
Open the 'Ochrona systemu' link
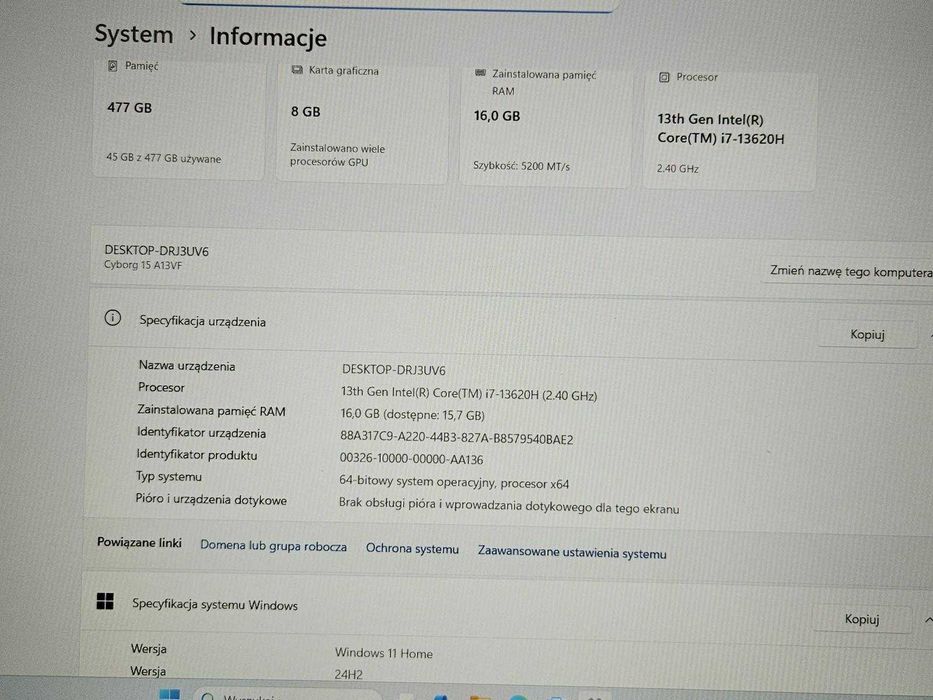pyautogui.click(x=412, y=548)
